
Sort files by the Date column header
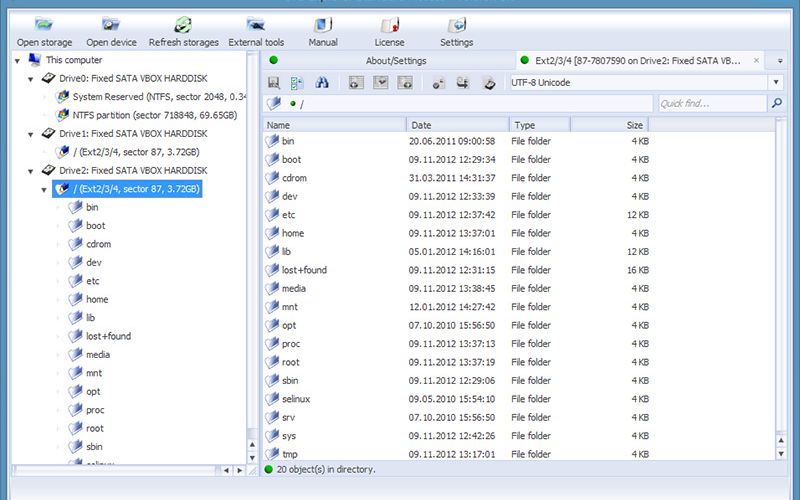coord(457,125)
